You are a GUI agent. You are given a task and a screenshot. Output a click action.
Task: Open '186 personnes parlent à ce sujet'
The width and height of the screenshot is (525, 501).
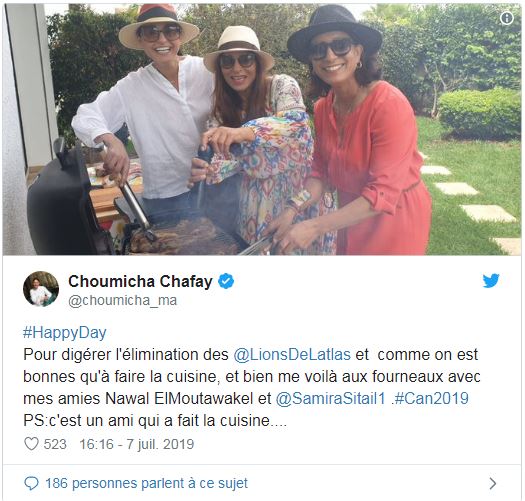pyautogui.click(x=147, y=483)
